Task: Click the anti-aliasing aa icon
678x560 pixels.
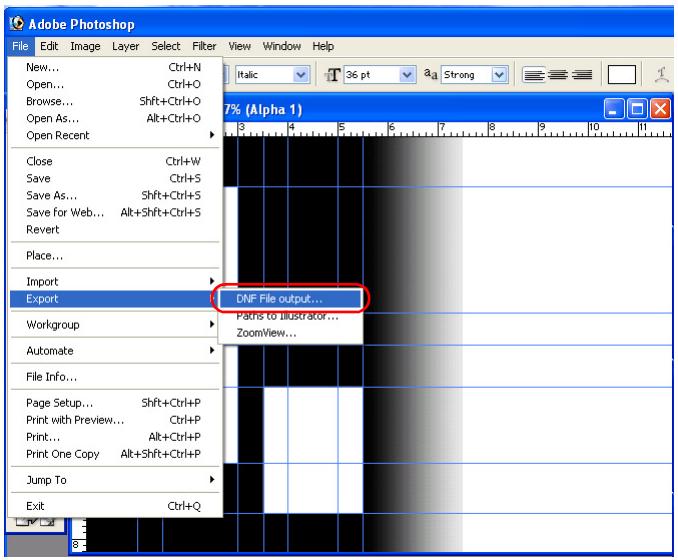Action: click(x=430, y=74)
